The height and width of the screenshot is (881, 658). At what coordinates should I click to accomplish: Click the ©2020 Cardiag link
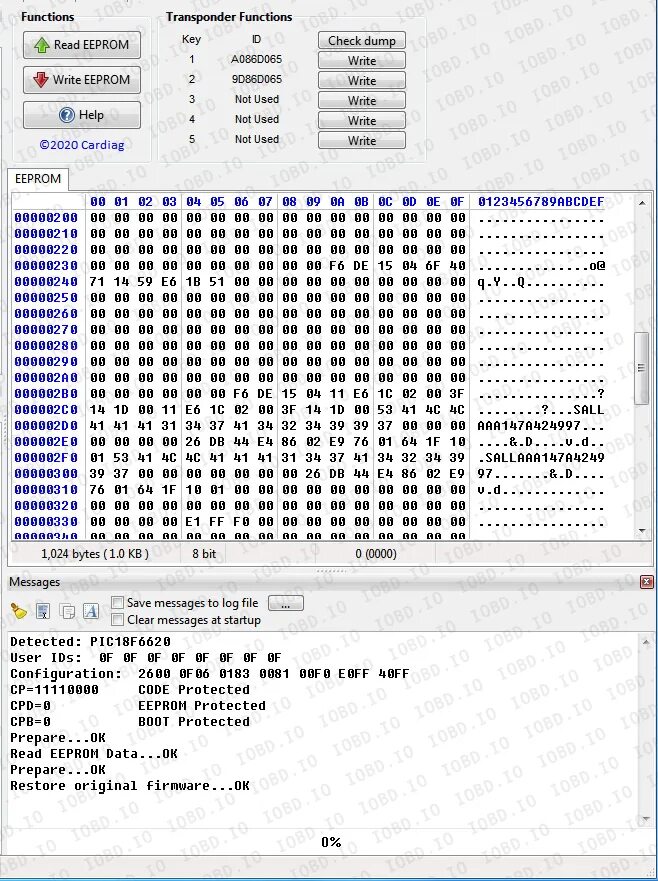82,145
